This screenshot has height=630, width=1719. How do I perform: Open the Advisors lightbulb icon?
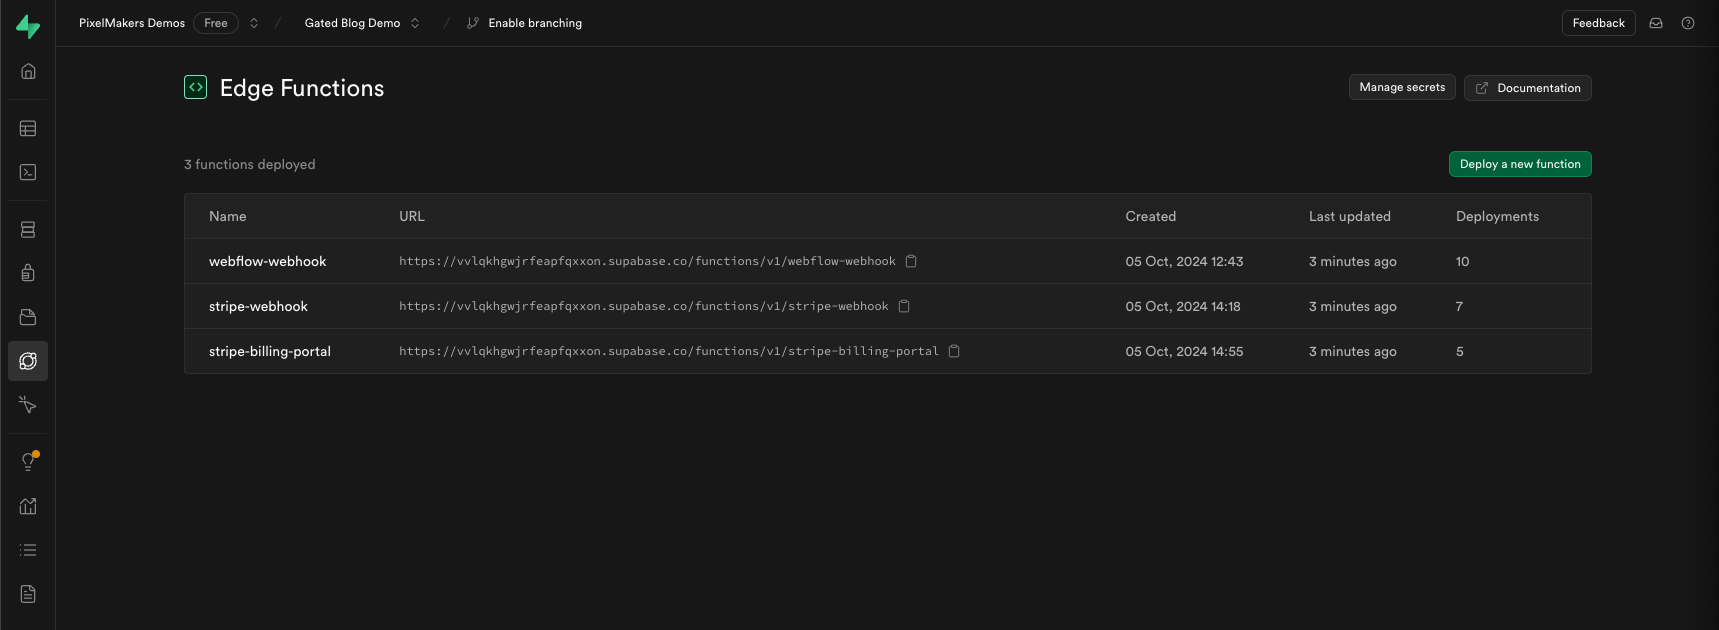pyautogui.click(x=28, y=461)
